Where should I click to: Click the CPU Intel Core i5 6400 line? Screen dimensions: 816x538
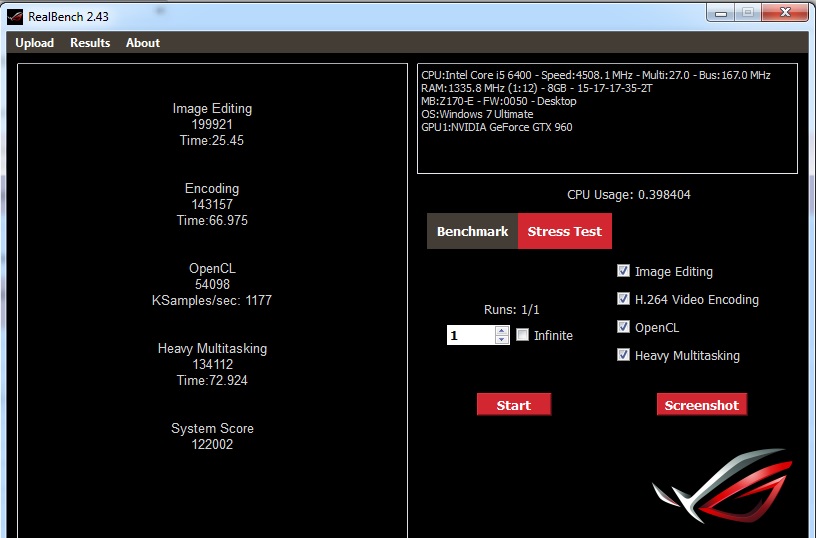point(596,75)
